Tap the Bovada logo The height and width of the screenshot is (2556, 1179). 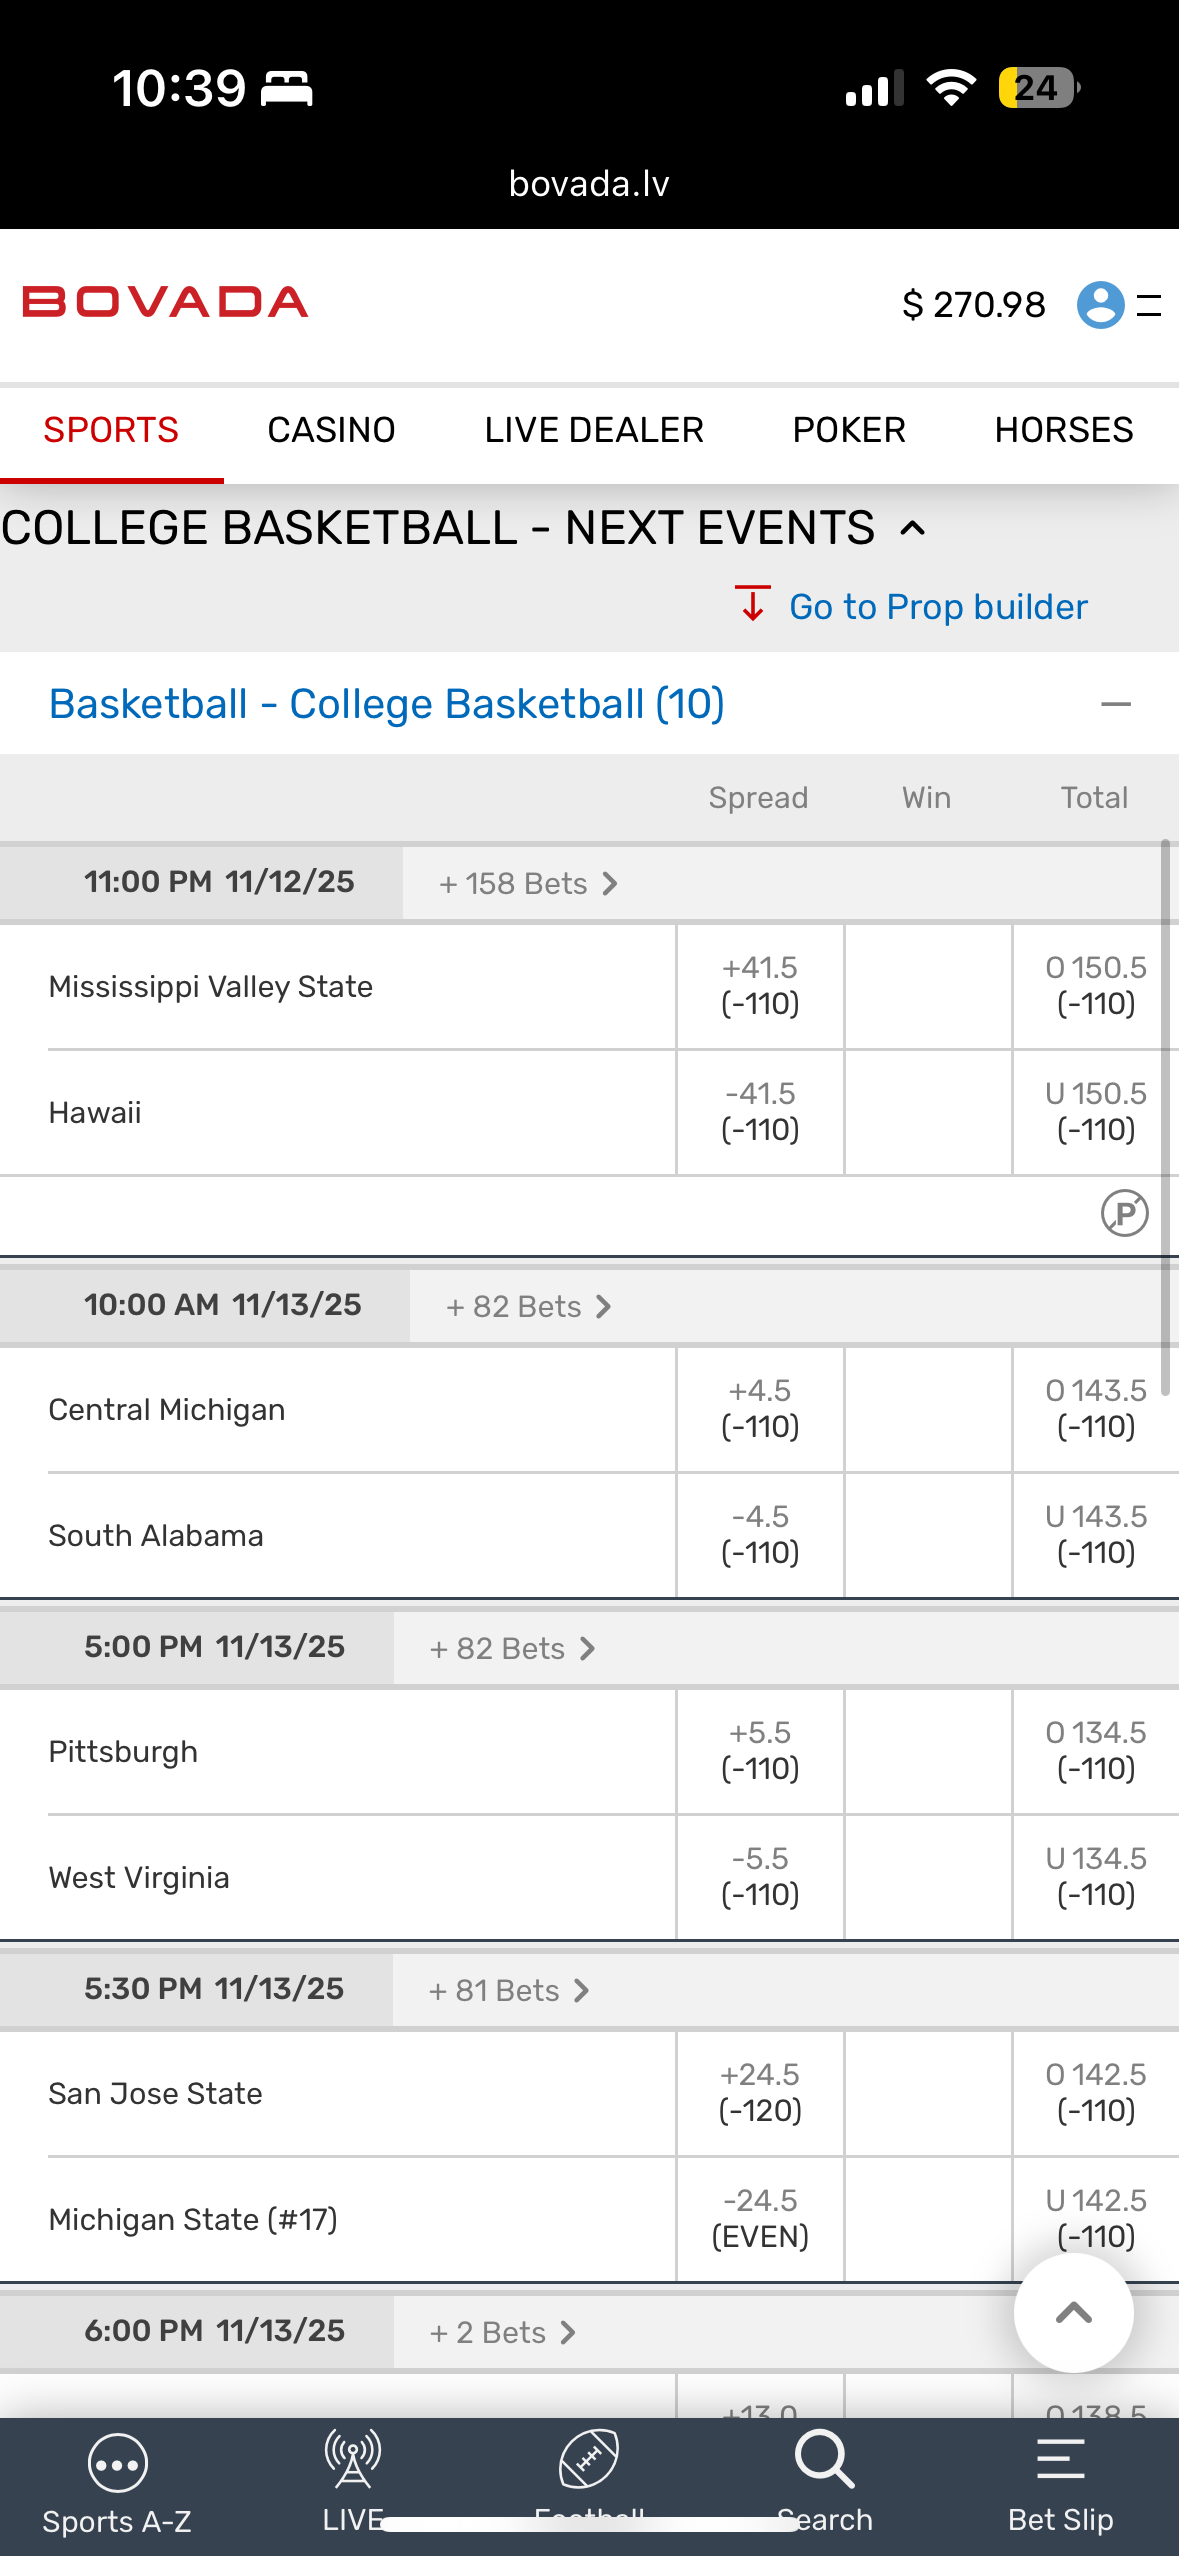coord(166,303)
